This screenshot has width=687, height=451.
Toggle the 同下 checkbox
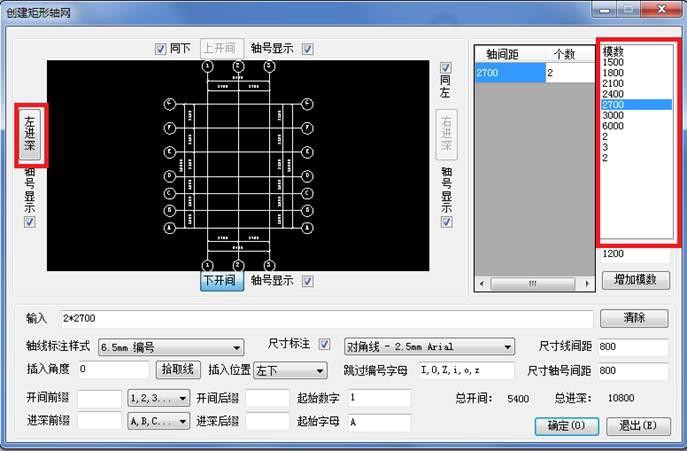coord(160,48)
